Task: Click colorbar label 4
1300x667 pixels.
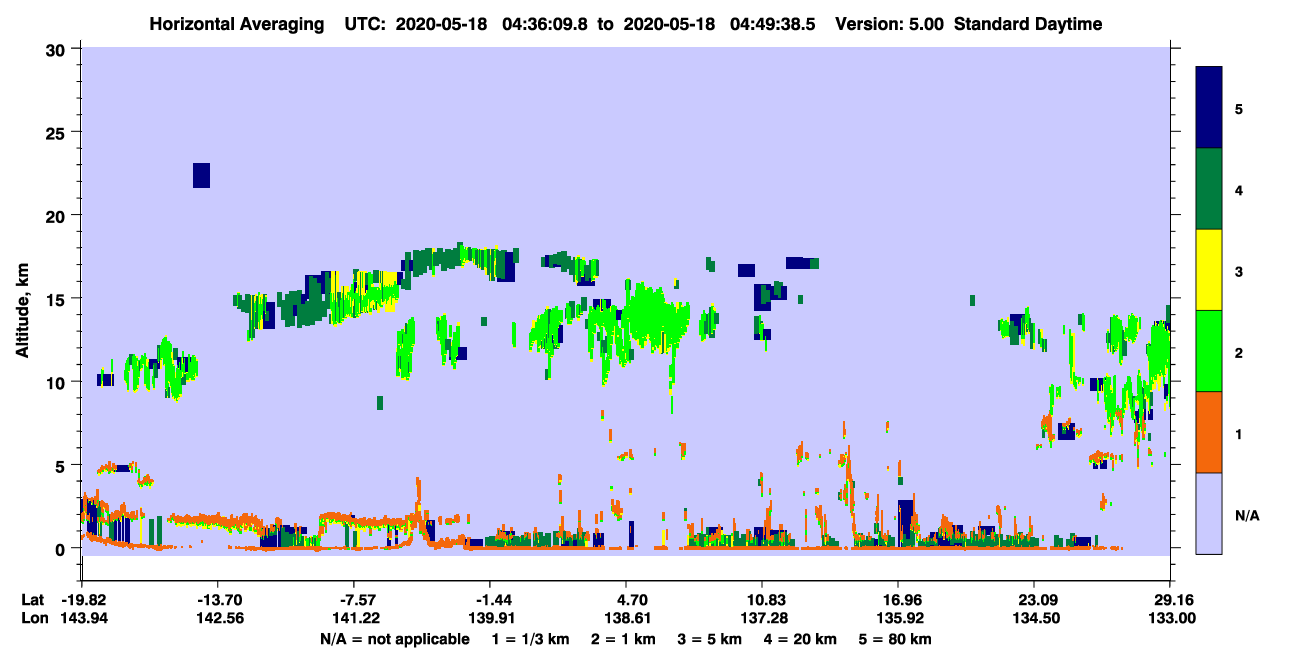Action: click(x=1239, y=190)
